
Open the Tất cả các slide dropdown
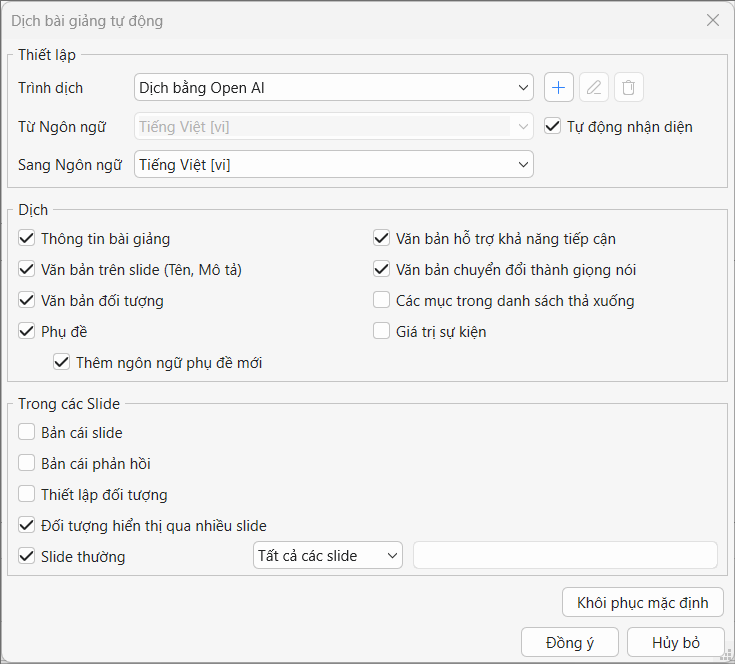327,555
